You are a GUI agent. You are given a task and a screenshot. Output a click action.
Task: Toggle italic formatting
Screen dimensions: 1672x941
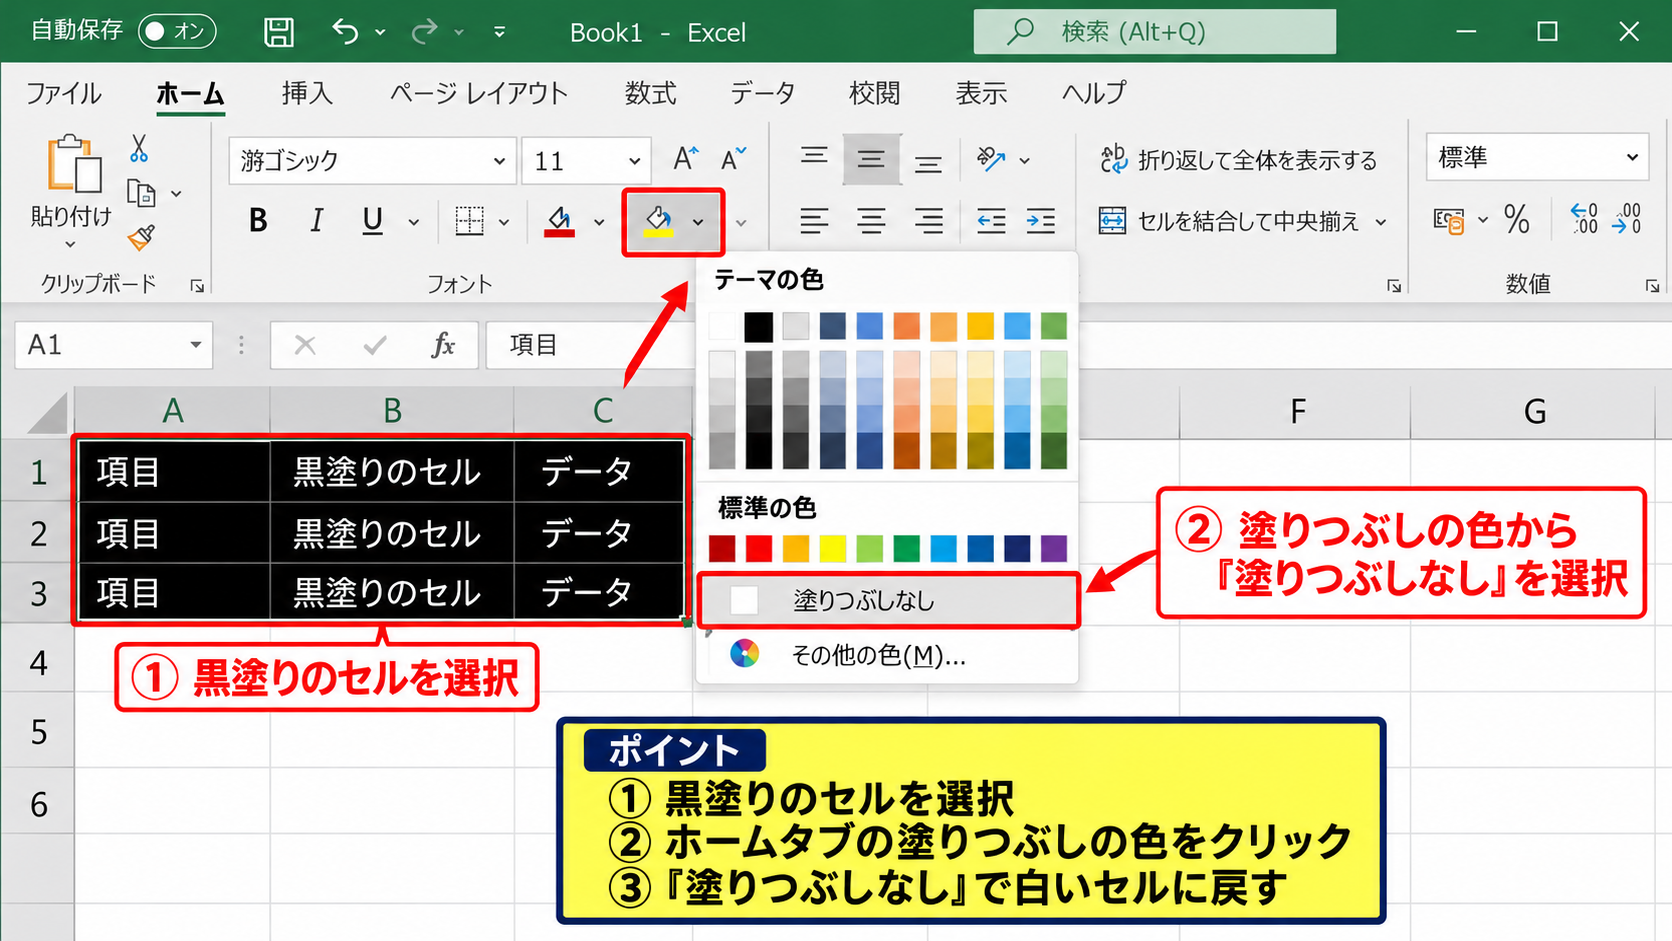click(x=316, y=221)
